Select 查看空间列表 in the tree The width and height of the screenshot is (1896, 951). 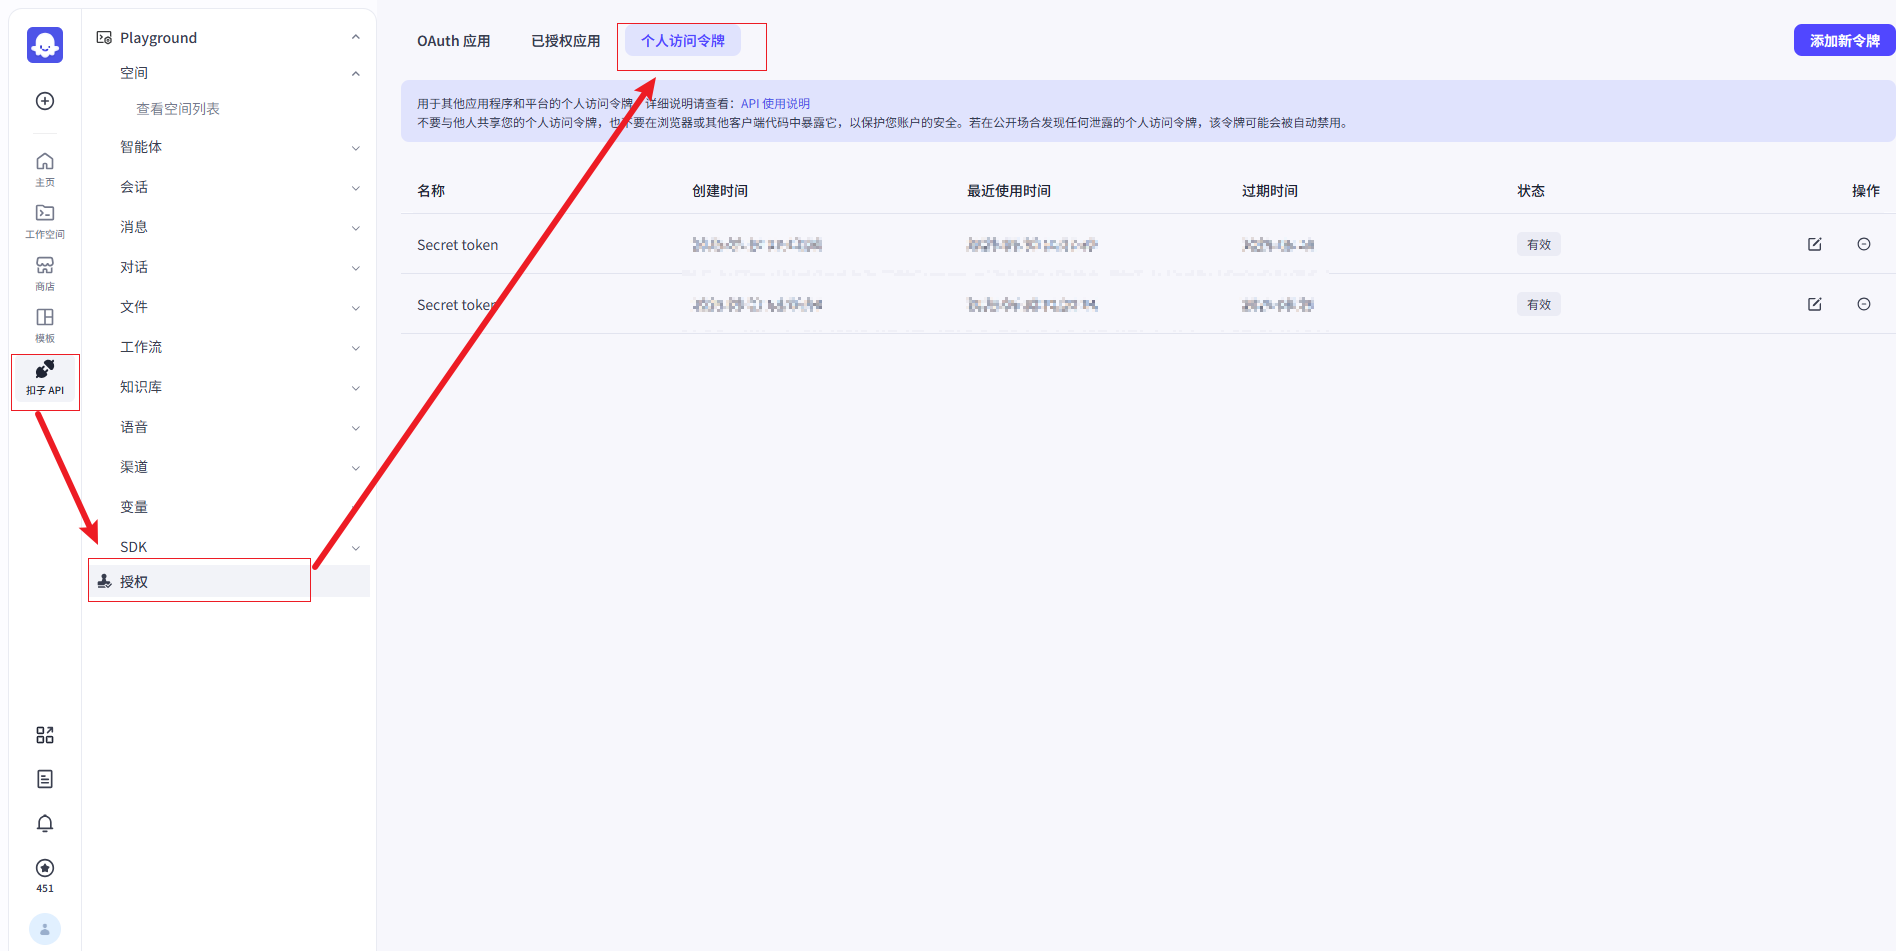point(178,109)
